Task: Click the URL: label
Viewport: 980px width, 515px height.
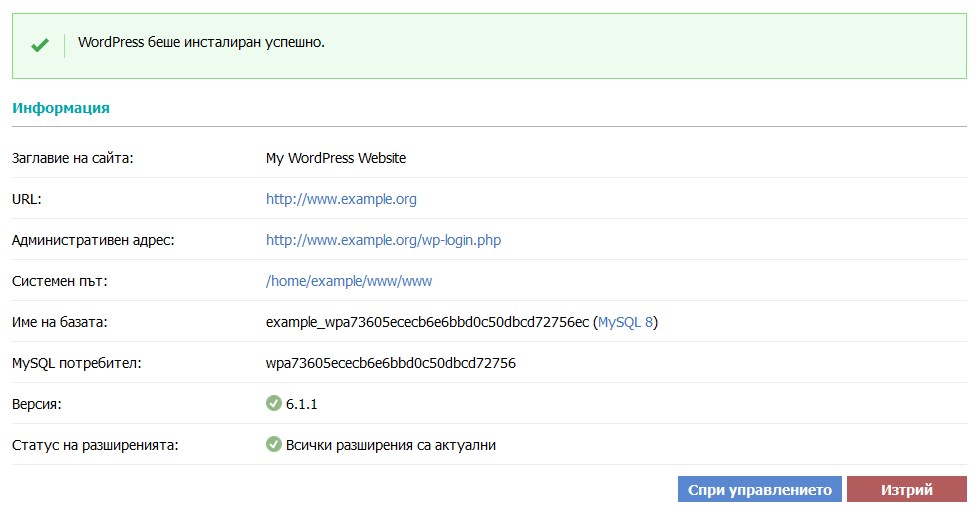Action: [x=26, y=199]
